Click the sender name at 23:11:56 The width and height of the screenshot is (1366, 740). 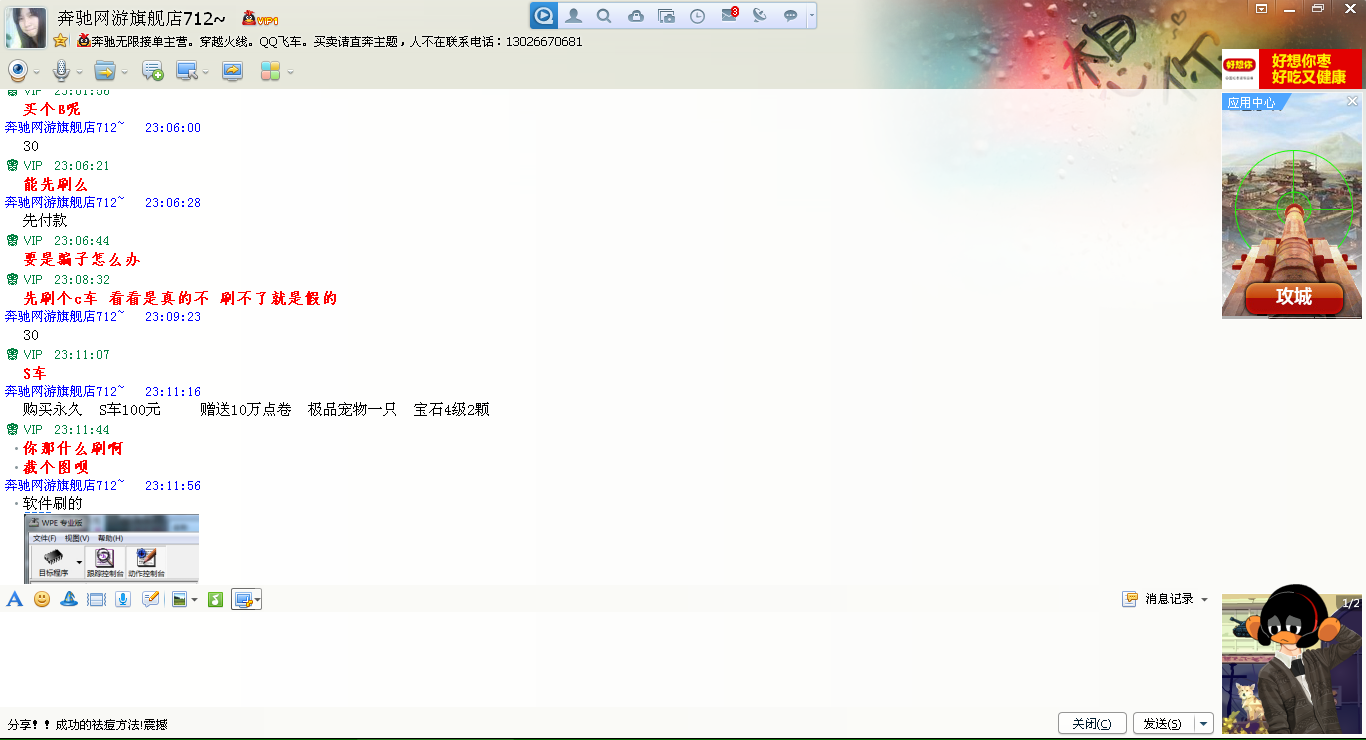(x=65, y=486)
